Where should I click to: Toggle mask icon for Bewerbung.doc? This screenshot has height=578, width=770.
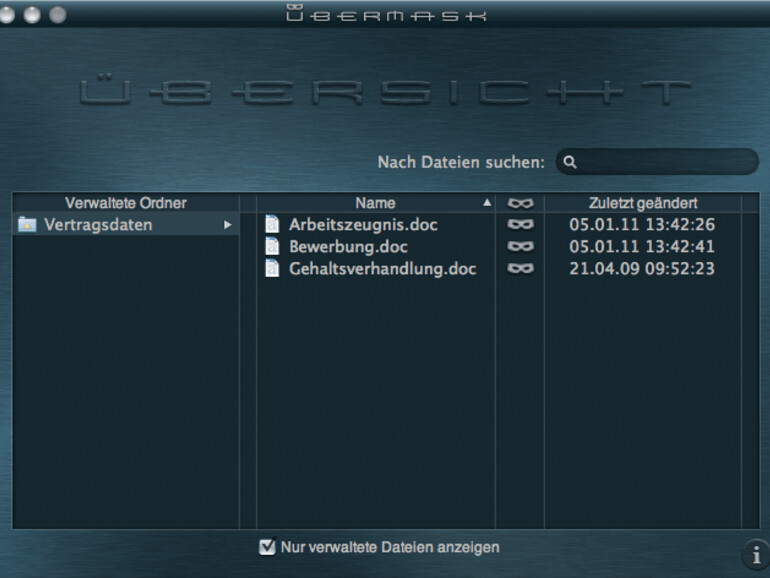coord(521,247)
